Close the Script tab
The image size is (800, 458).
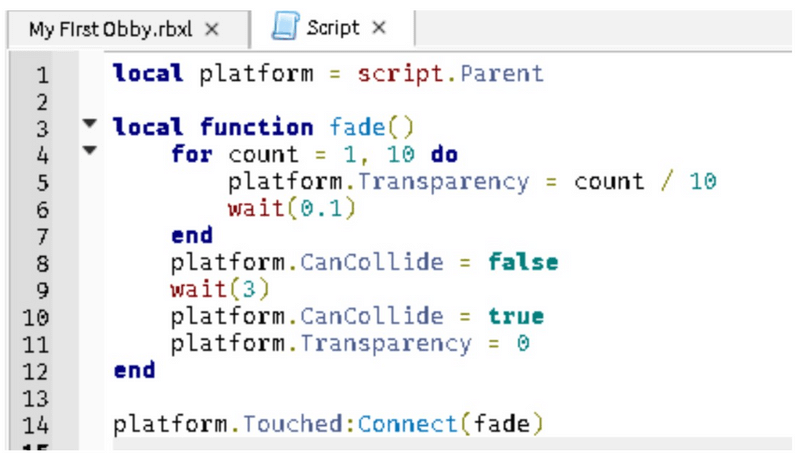379,28
